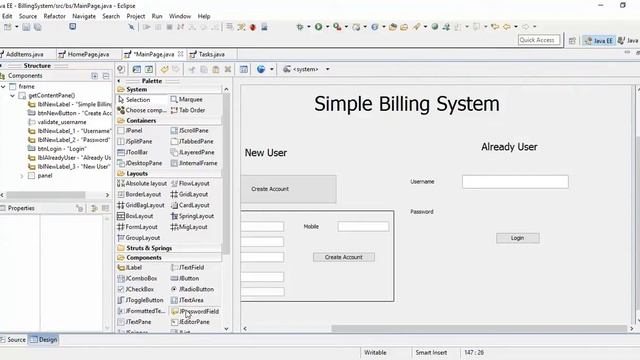
Task: Switch to the Design view tab
Action: coord(44,340)
